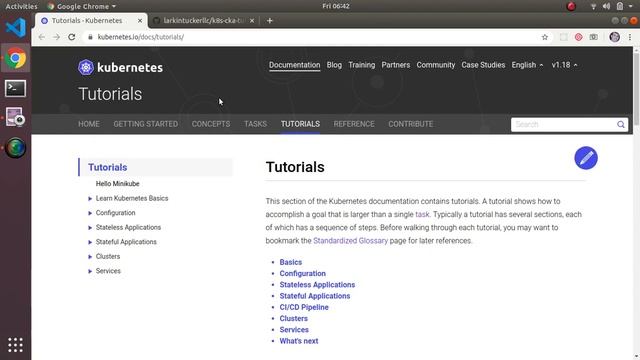Open the battery indicator in top bar

(620, 6)
